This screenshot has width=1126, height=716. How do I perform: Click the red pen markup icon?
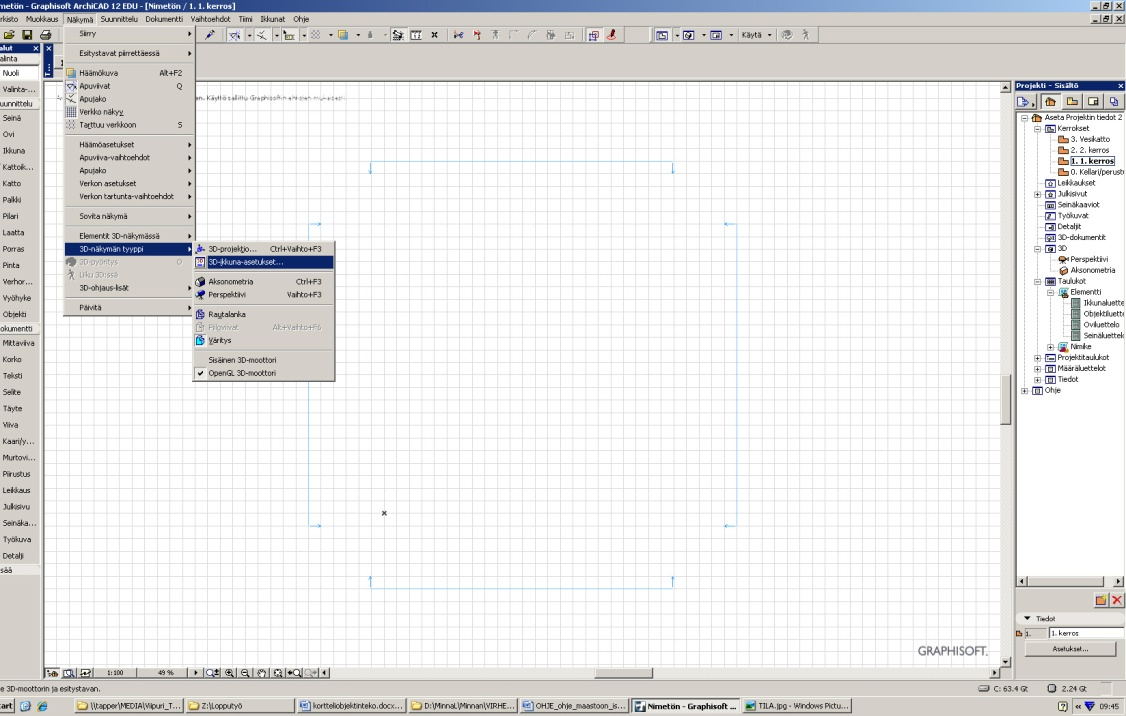coord(612,34)
